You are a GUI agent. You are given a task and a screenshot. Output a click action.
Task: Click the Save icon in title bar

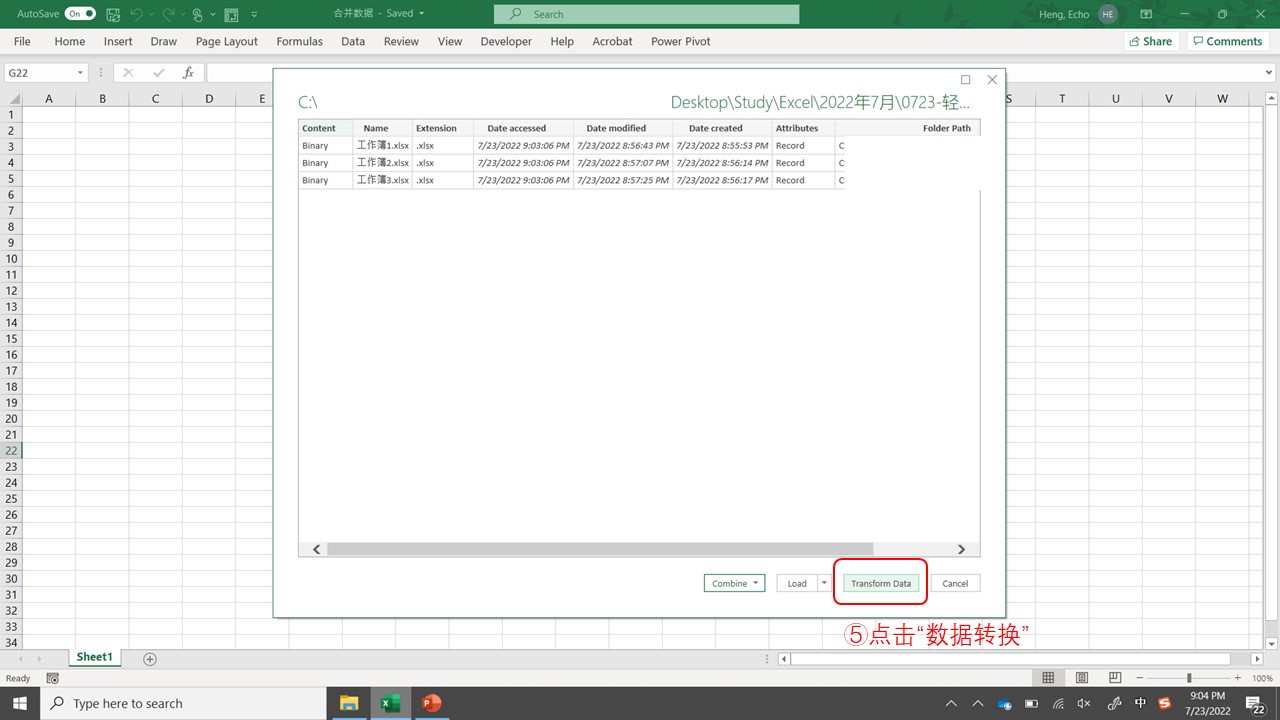point(113,14)
